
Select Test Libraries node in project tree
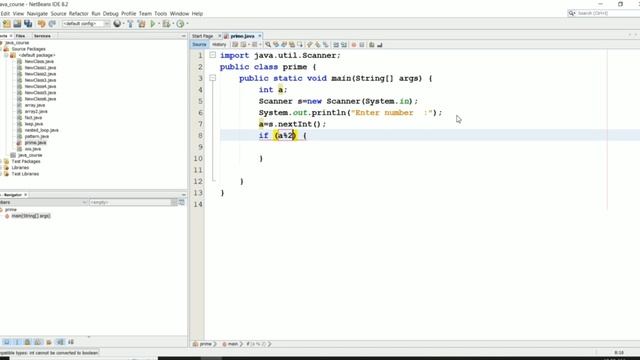pyautogui.click(x=25, y=174)
